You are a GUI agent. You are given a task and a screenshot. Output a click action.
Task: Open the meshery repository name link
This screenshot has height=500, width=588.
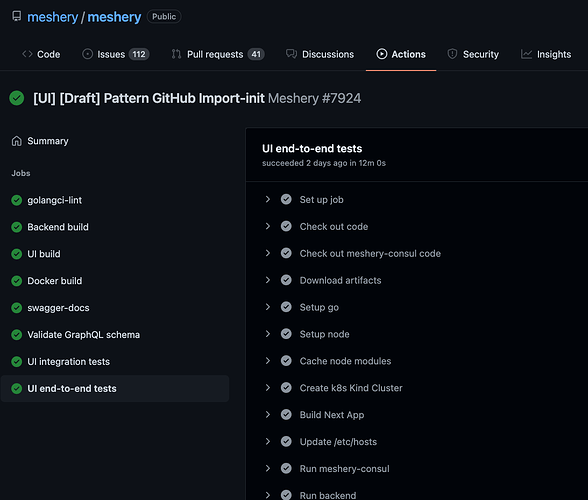[x=114, y=17]
